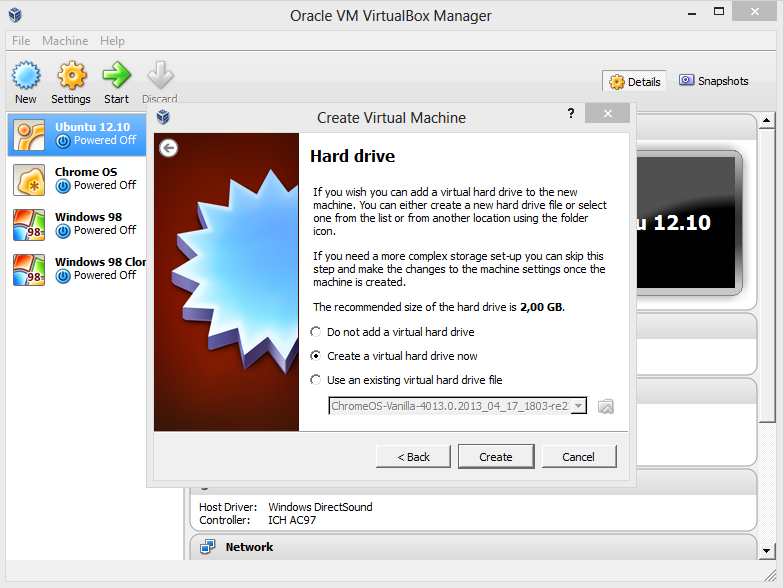Image resolution: width=784 pixels, height=588 pixels.
Task: Click the Windows 98 Clone machine icon
Action: point(28,270)
